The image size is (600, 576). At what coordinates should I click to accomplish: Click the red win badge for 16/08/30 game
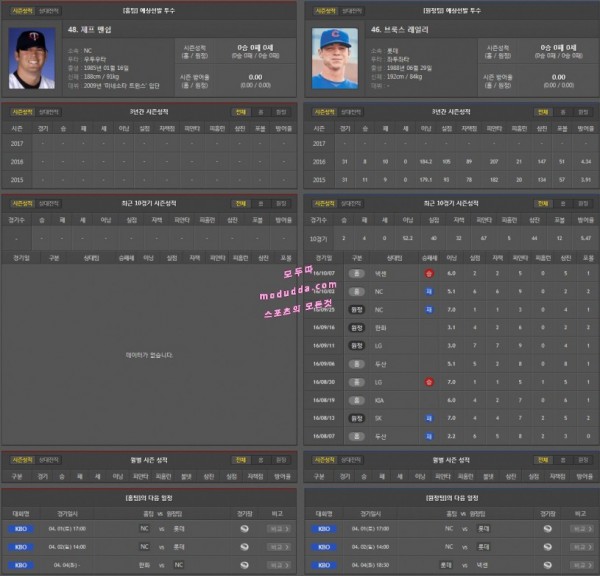pos(428,382)
